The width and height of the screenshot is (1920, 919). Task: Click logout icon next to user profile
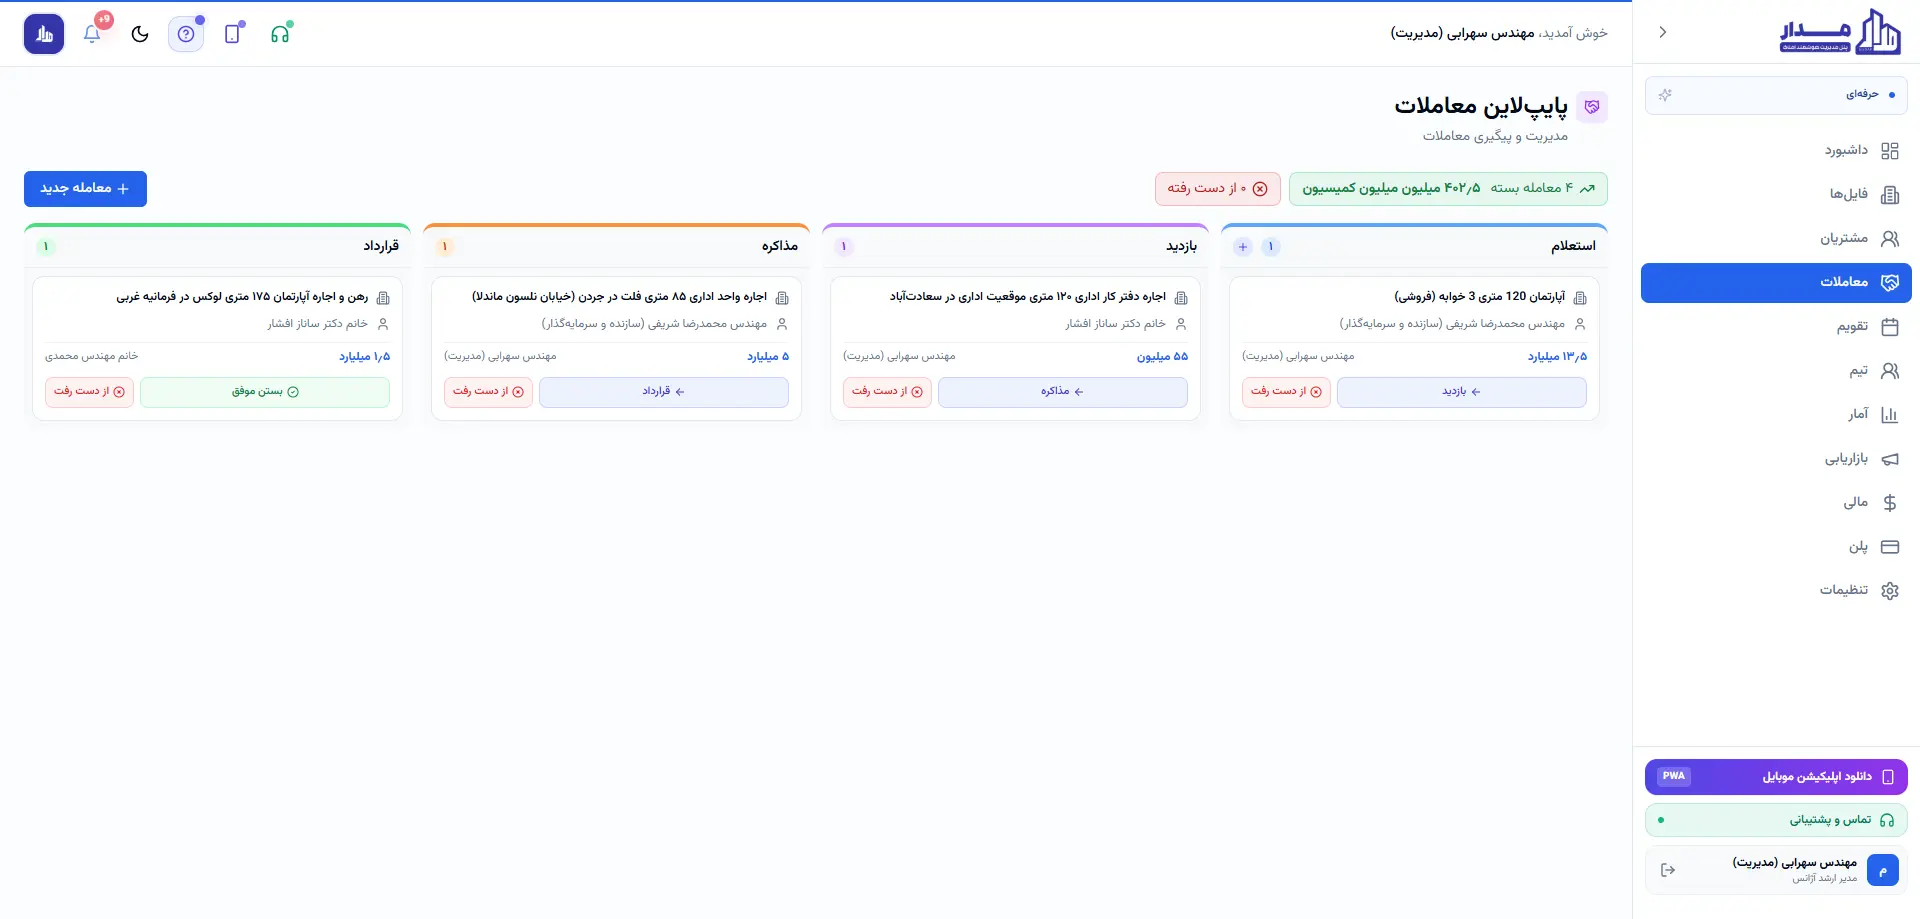pyautogui.click(x=1668, y=870)
